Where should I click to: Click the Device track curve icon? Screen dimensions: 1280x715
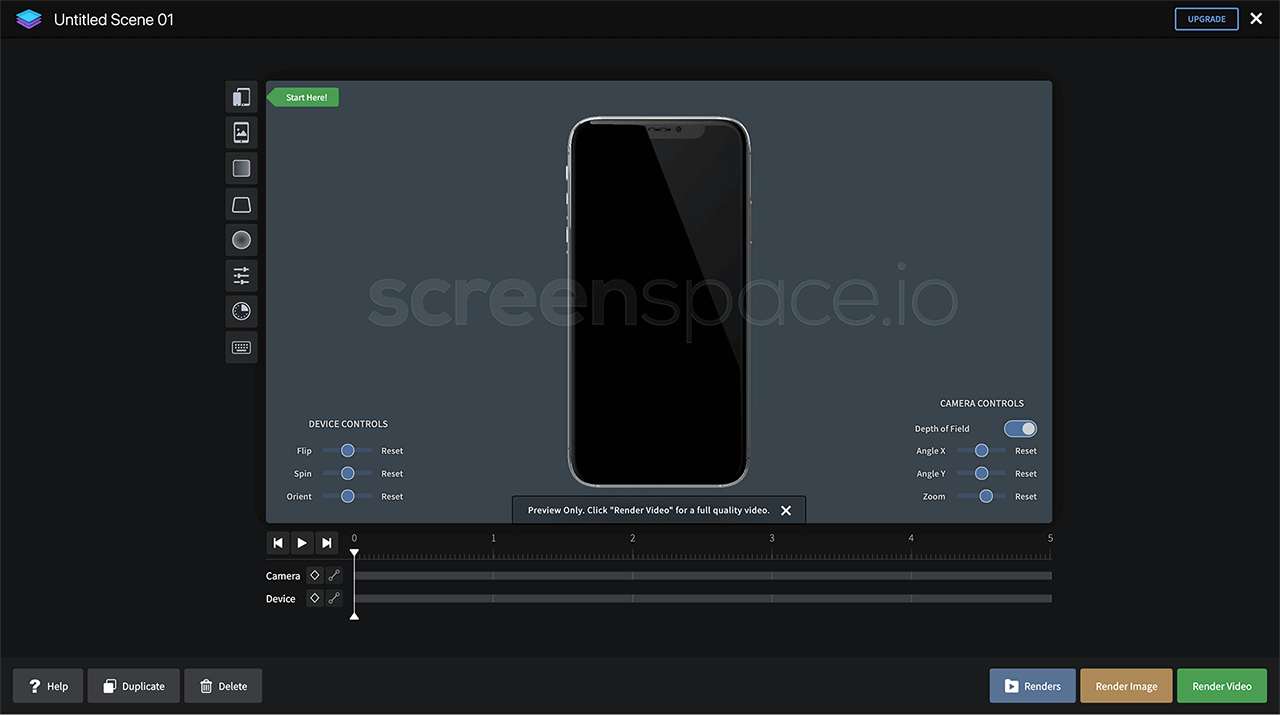[x=334, y=598]
